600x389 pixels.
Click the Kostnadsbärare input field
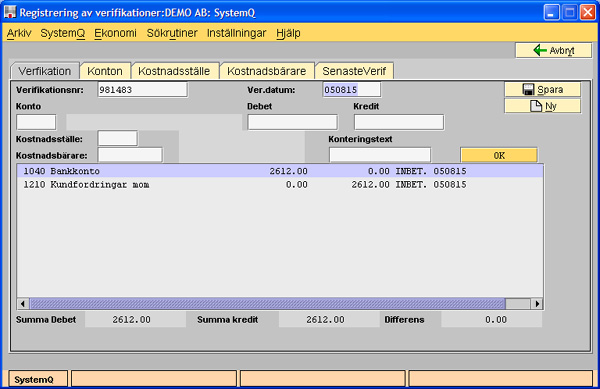[x=130, y=155]
